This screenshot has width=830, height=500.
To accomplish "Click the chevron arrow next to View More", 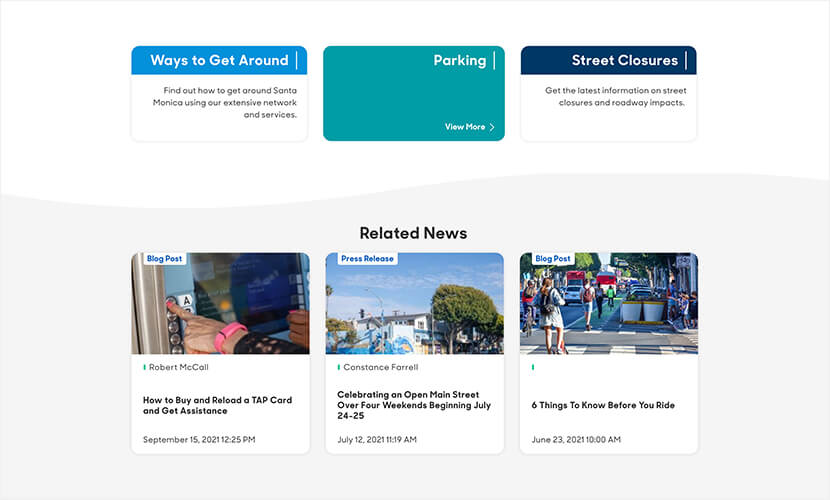I will (x=492, y=127).
